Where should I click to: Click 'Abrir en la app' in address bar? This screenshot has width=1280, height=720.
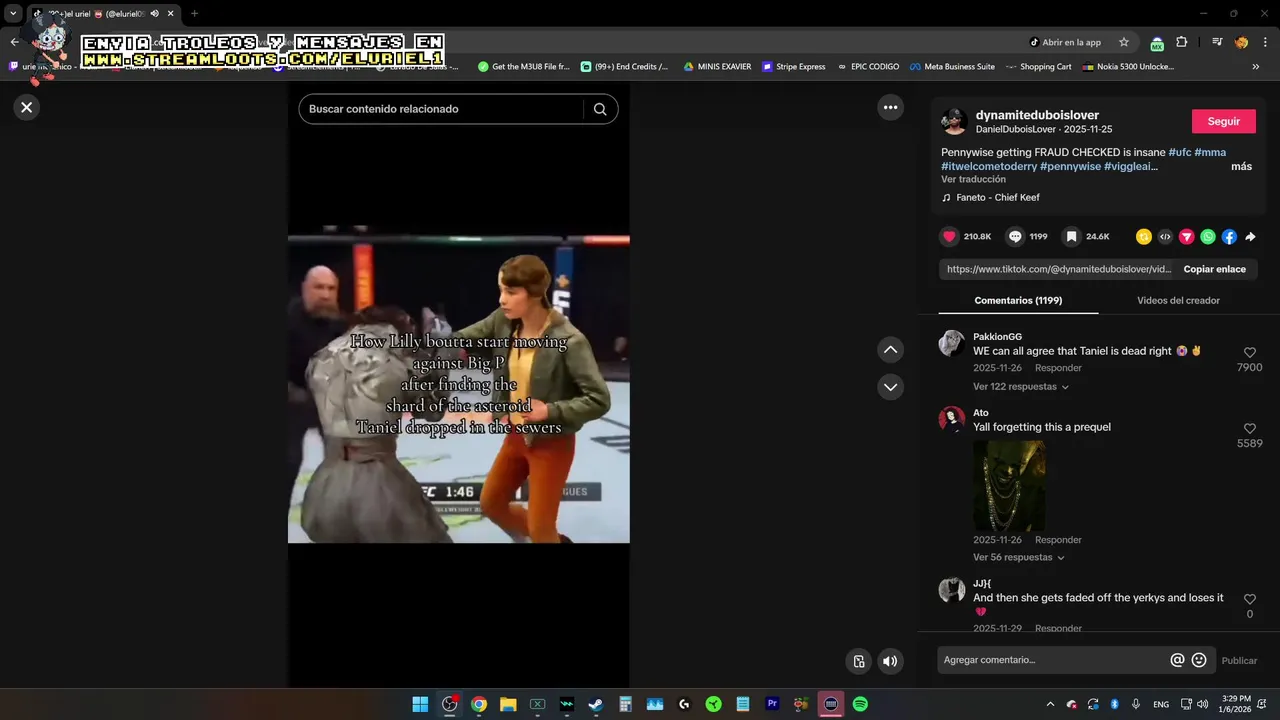pos(1065,42)
